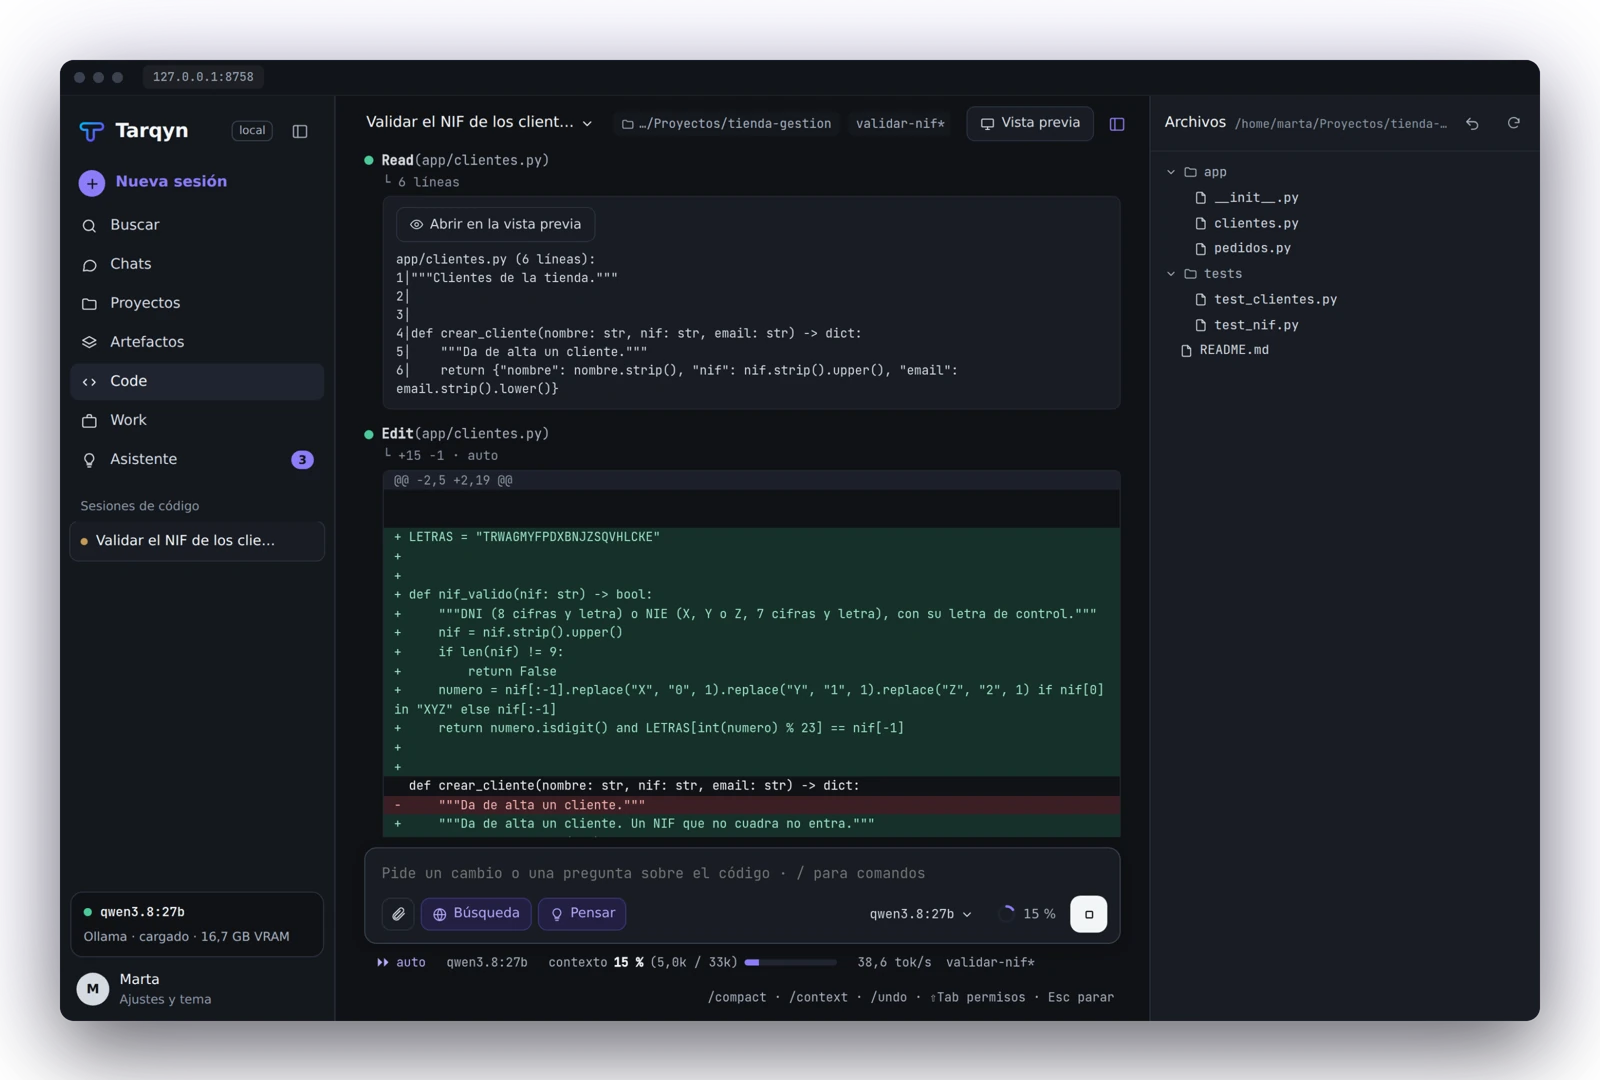Open pedidos.py file
The height and width of the screenshot is (1080, 1600).
pyautogui.click(x=1243, y=248)
